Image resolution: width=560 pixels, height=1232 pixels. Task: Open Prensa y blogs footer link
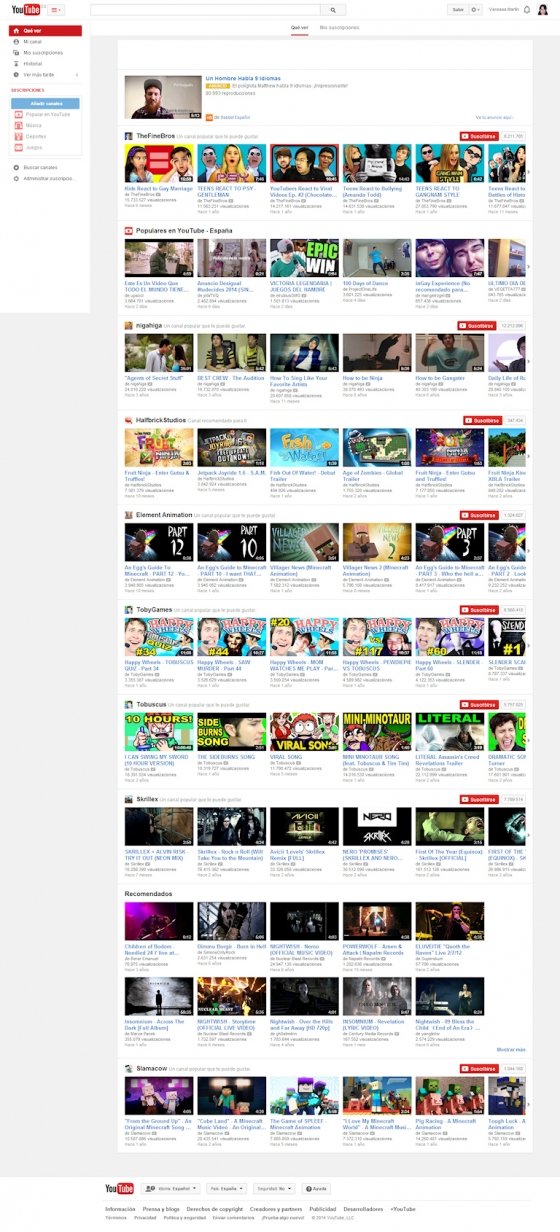(161, 1208)
